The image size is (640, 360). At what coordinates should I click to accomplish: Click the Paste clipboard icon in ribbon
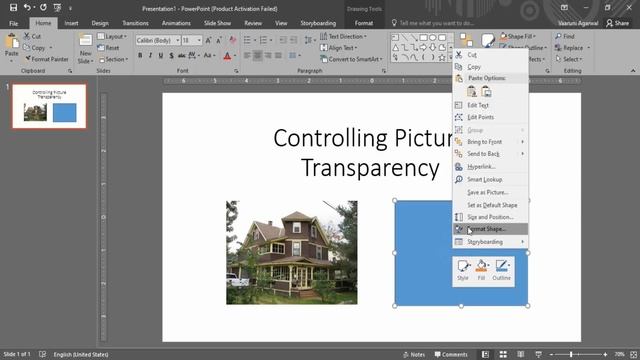(x=11, y=41)
